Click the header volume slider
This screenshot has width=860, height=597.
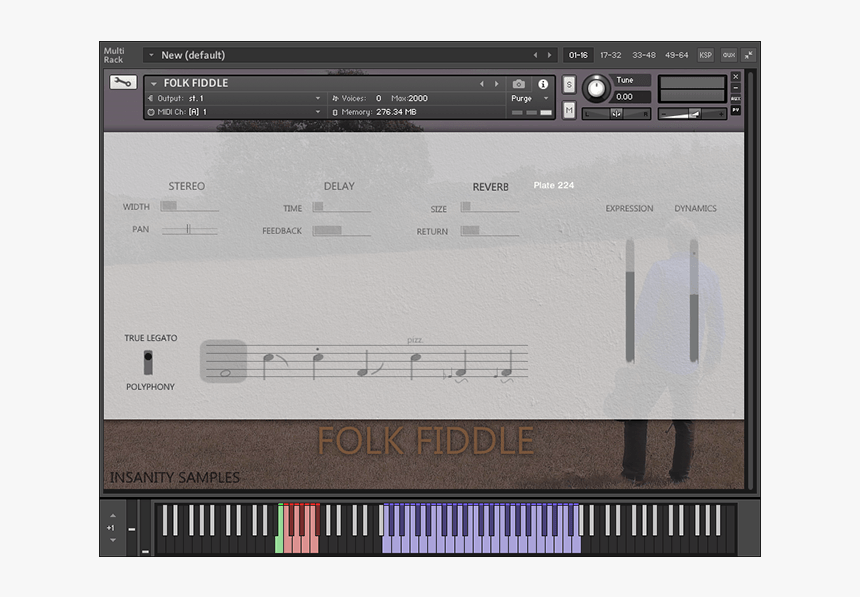tap(692, 114)
